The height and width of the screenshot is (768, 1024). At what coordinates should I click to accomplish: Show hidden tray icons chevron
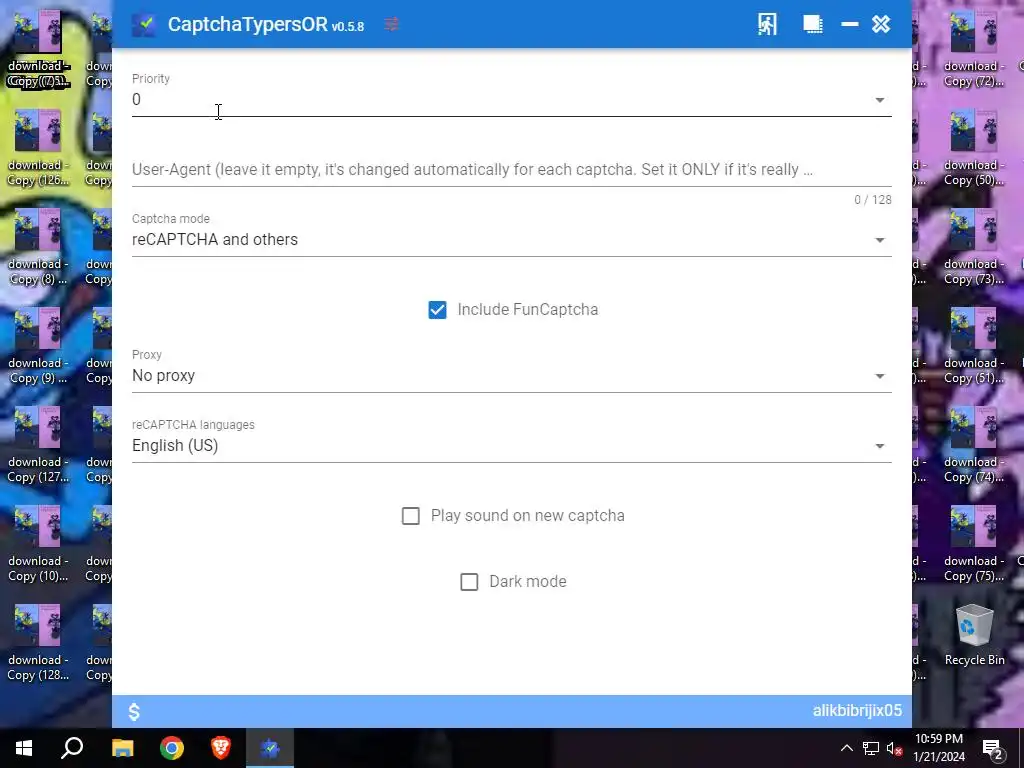click(846, 748)
